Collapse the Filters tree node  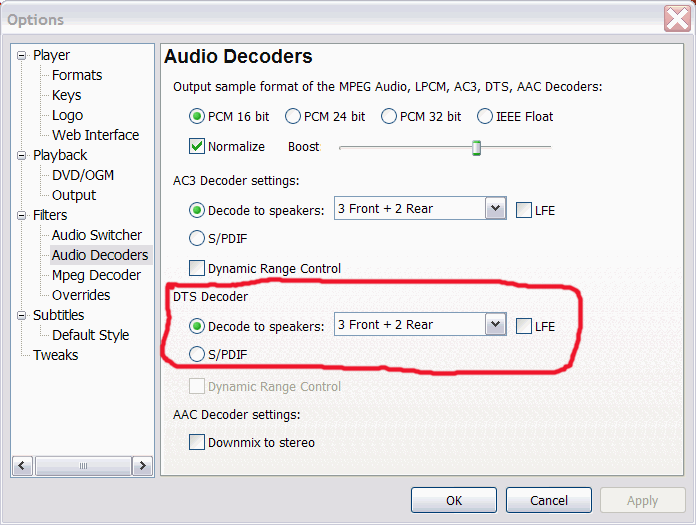click(21, 216)
